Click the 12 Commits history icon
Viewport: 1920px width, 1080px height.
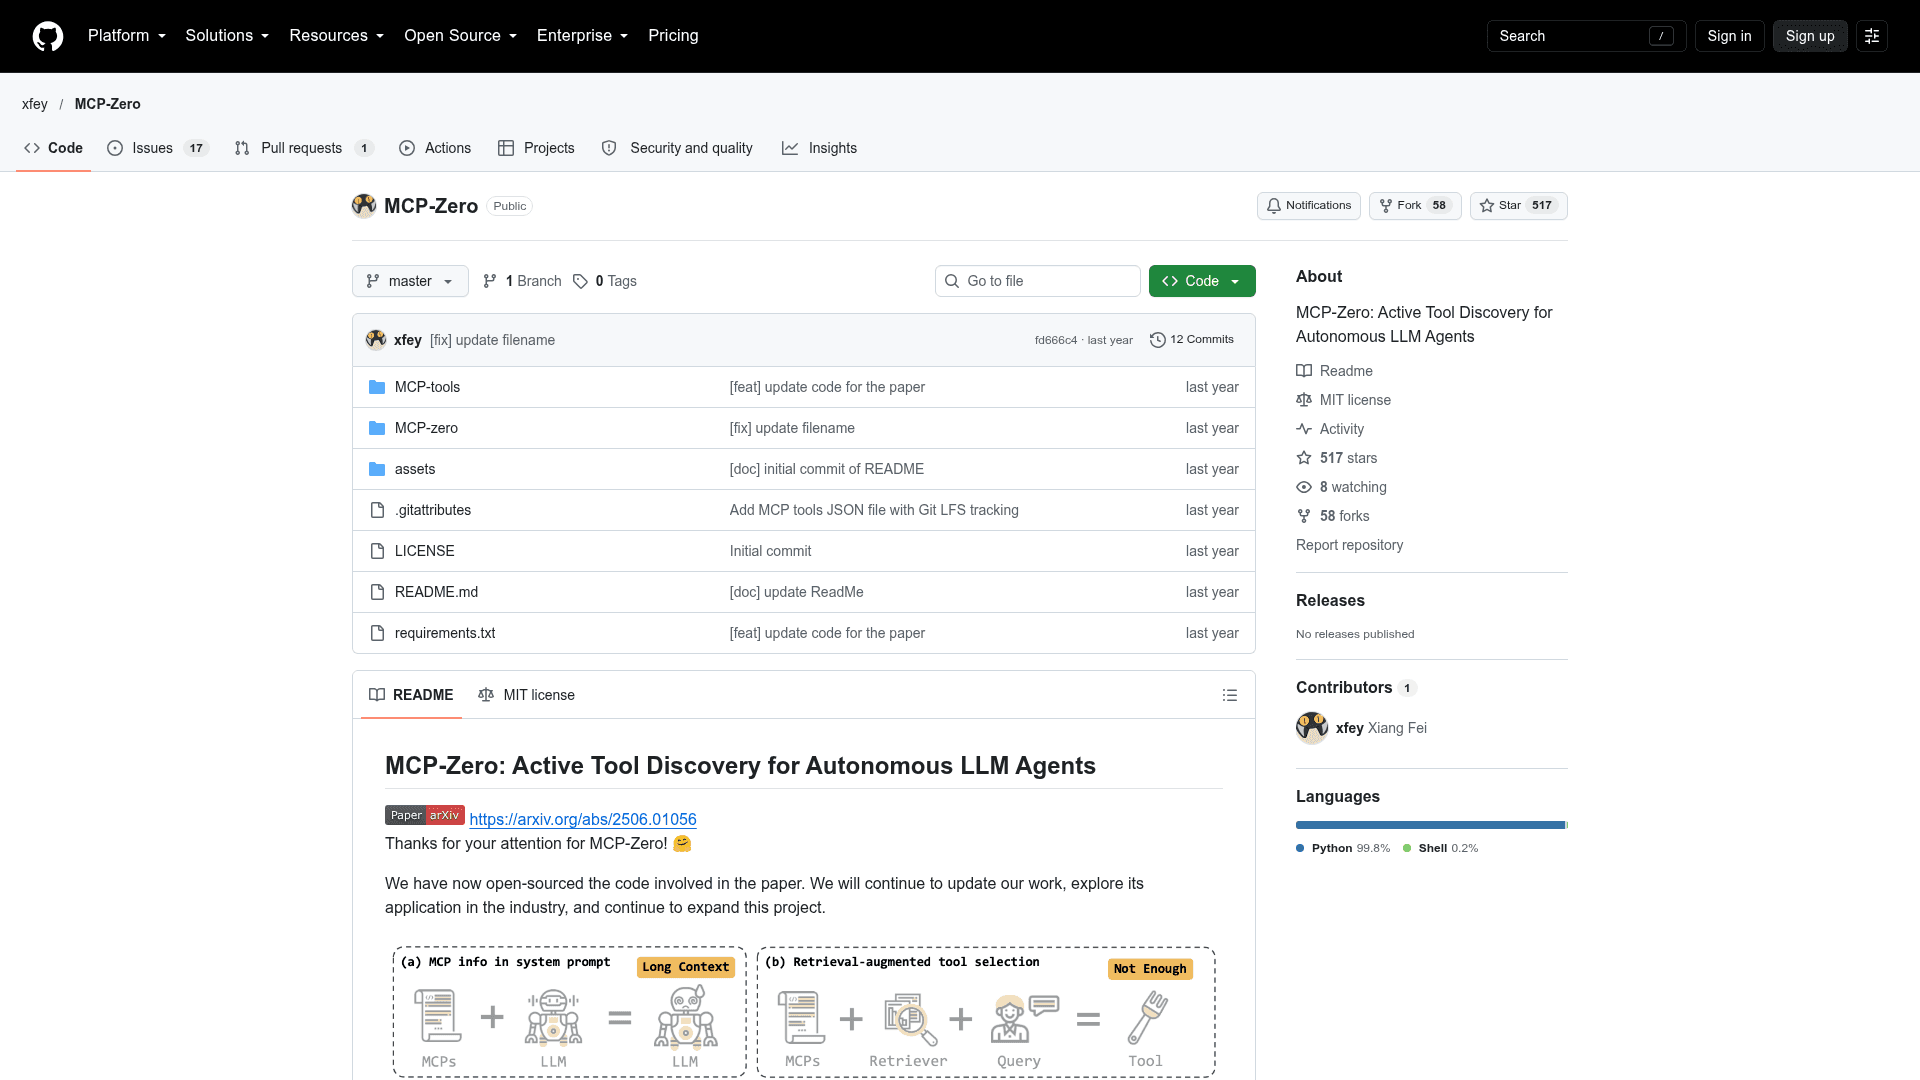[1158, 340]
